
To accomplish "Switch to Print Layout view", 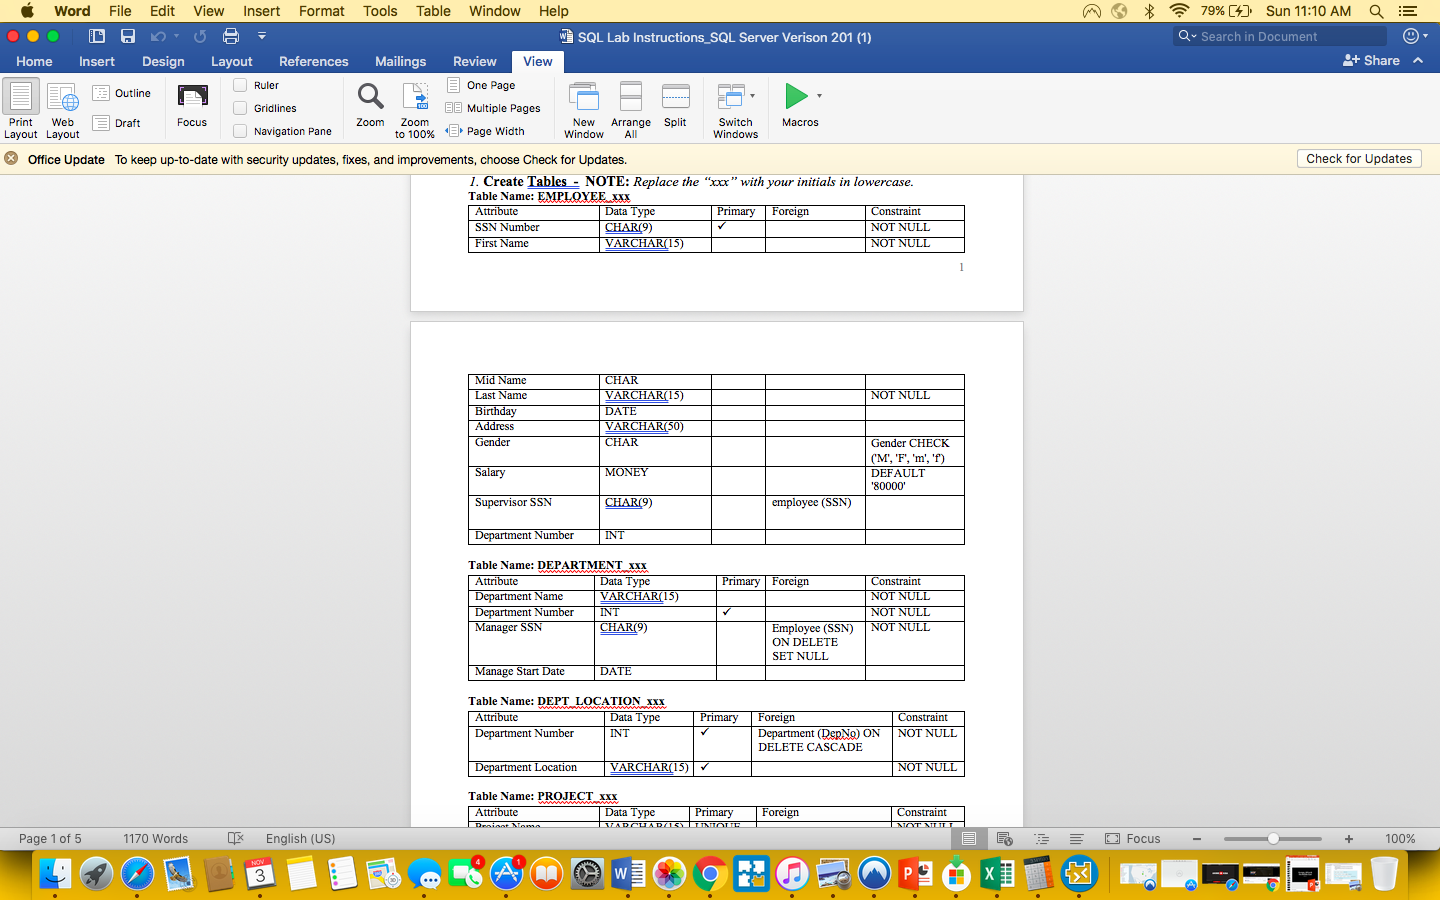I will 21,110.
